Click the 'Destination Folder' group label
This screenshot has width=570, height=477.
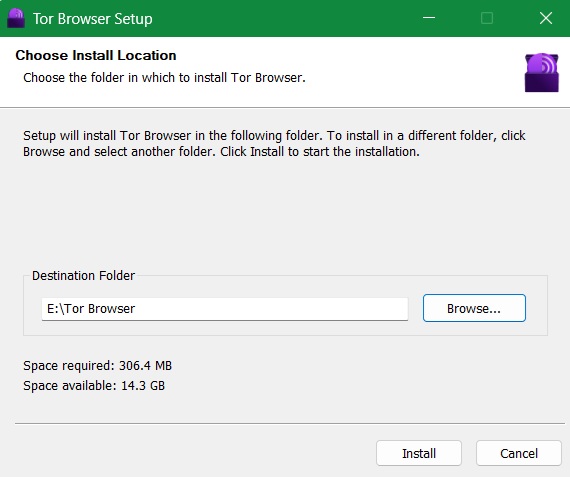(x=83, y=276)
